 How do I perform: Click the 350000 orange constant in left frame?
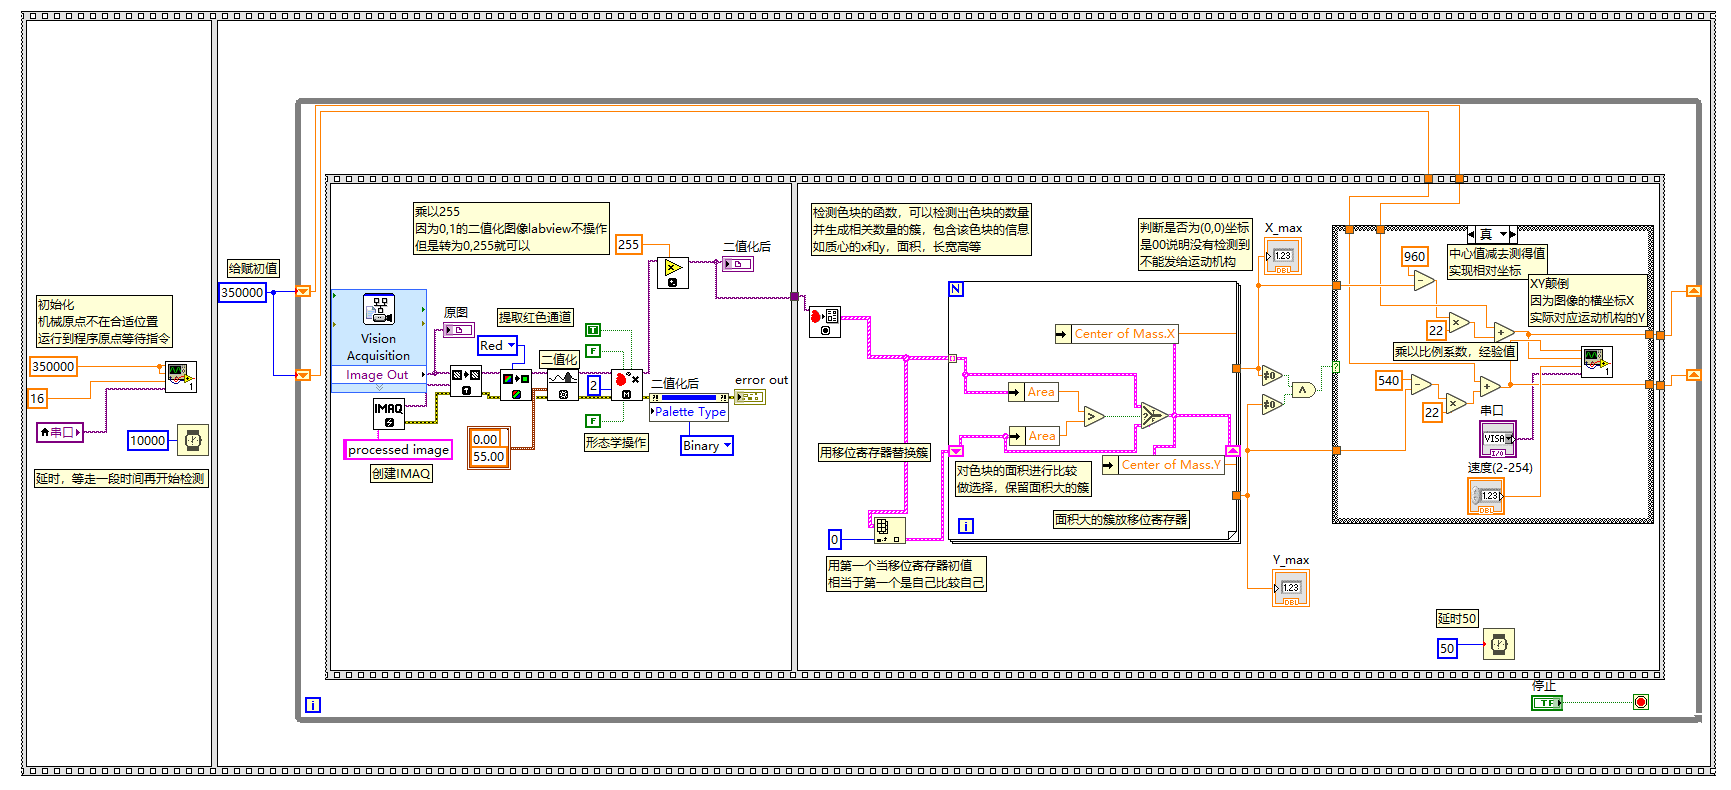click(x=54, y=366)
